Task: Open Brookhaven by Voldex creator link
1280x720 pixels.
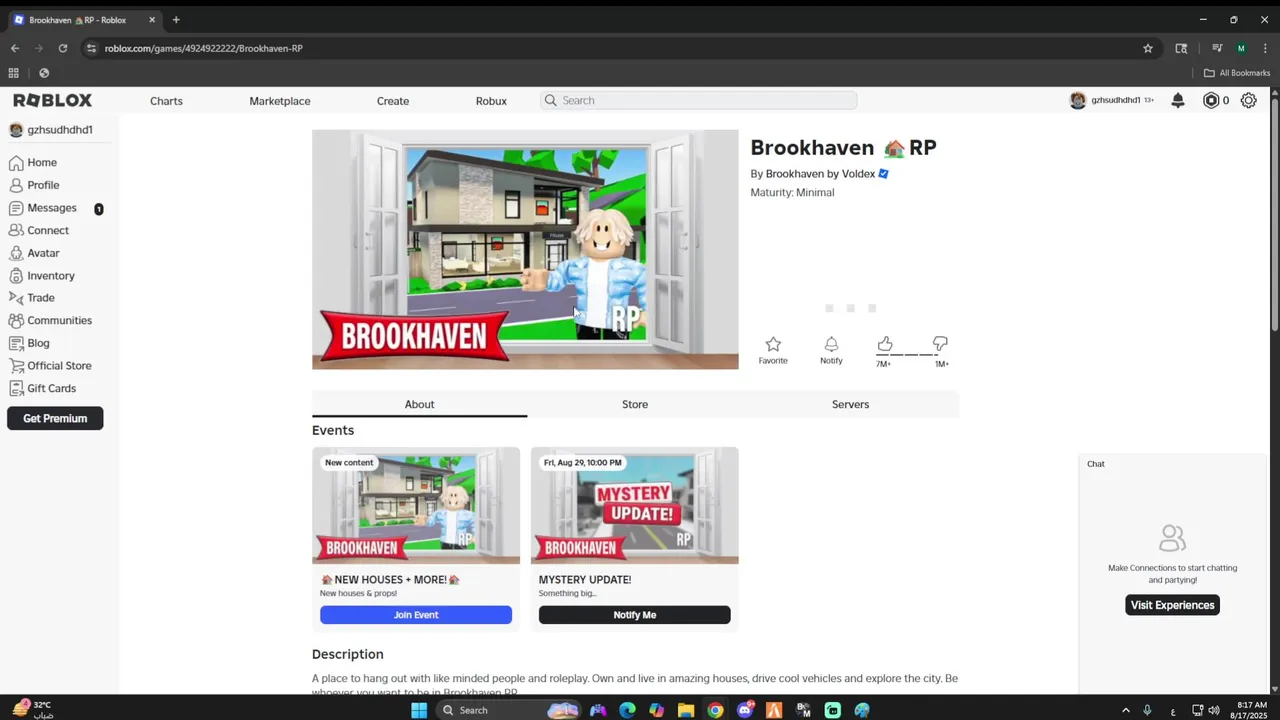Action: 820,174
